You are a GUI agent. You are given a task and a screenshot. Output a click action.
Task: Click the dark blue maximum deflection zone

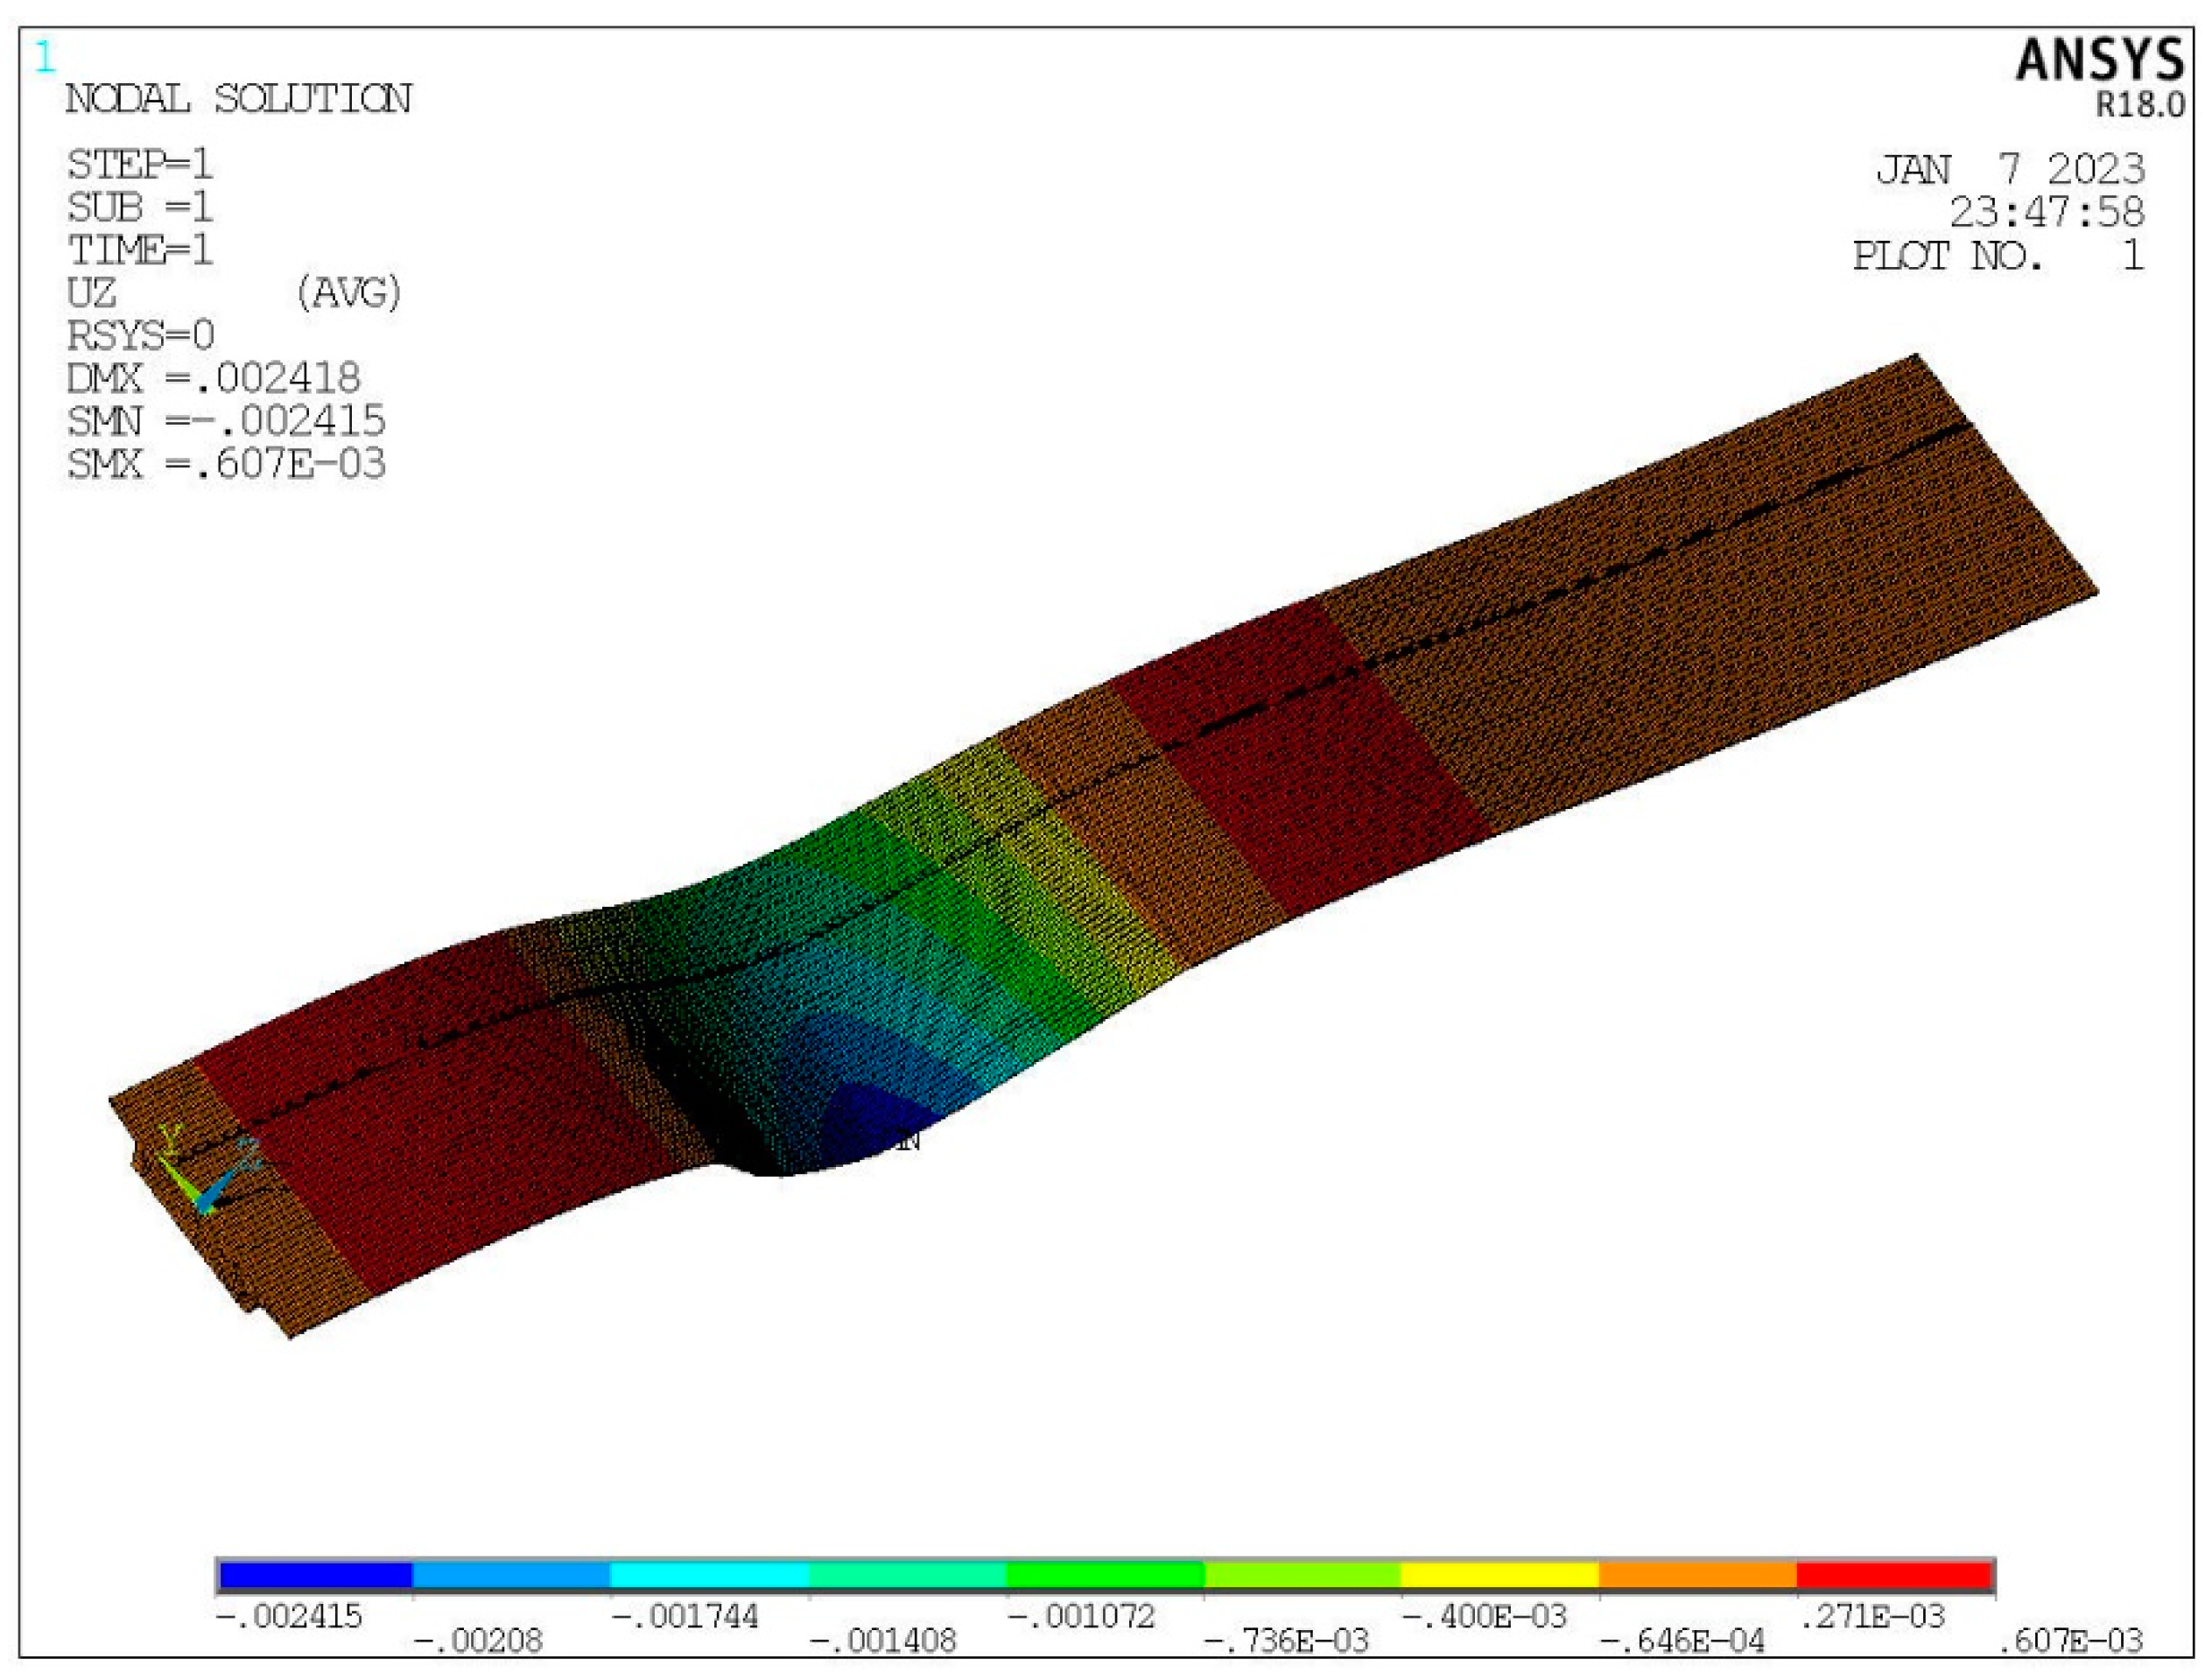click(x=868, y=1118)
